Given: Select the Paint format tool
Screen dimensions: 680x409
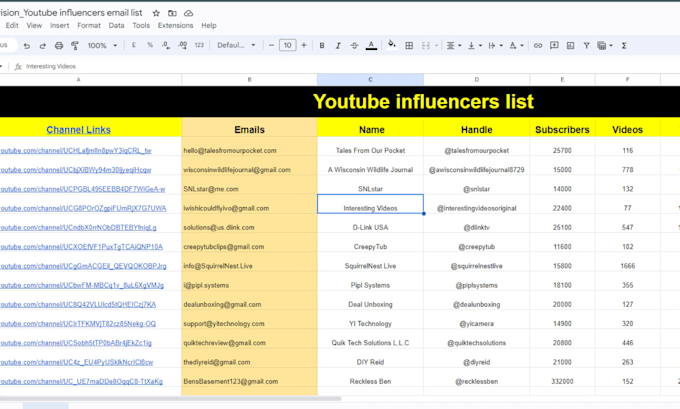Looking at the screenshot, I should click(x=75, y=46).
